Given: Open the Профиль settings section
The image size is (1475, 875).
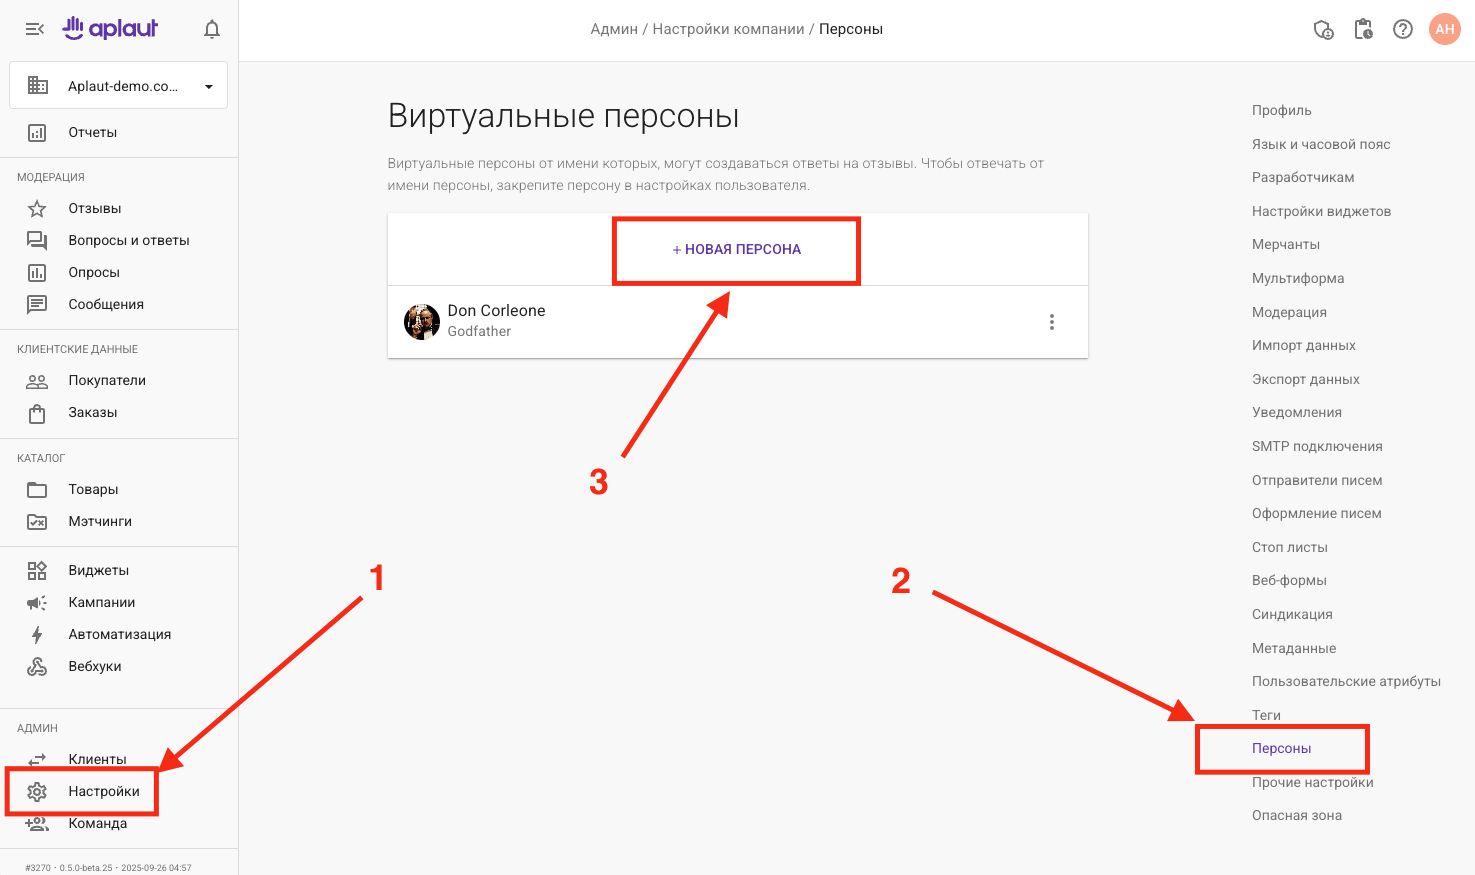Looking at the screenshot, I should tap(1281, 110).
